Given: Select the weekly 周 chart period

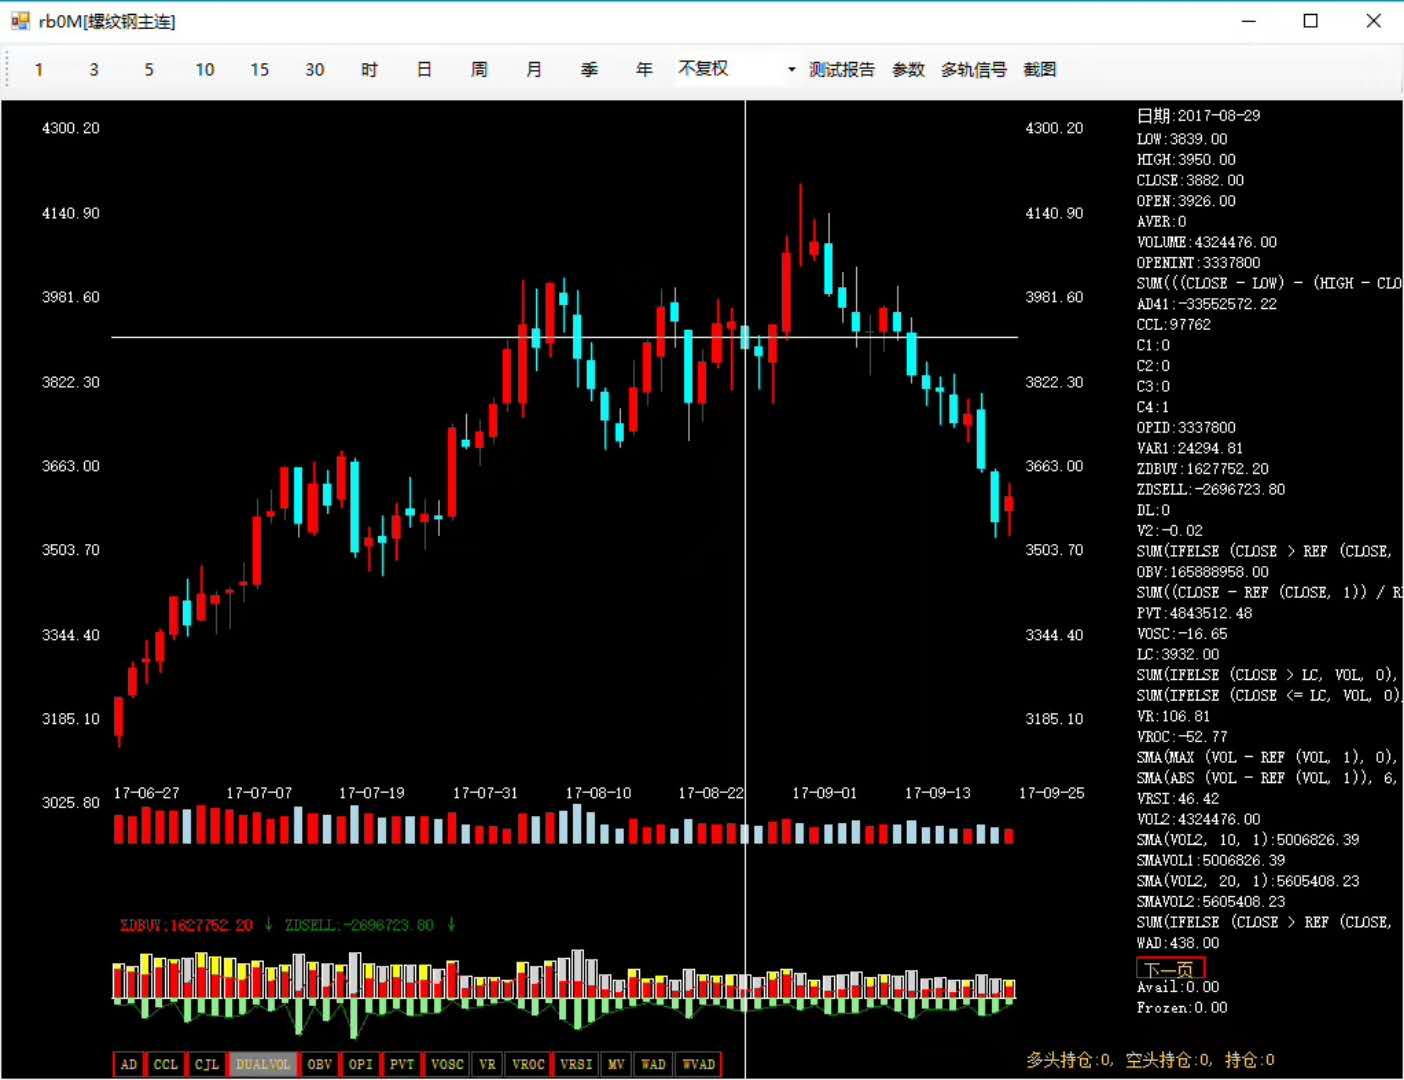Looking at the screenshot, I should [x=479, y=69].
